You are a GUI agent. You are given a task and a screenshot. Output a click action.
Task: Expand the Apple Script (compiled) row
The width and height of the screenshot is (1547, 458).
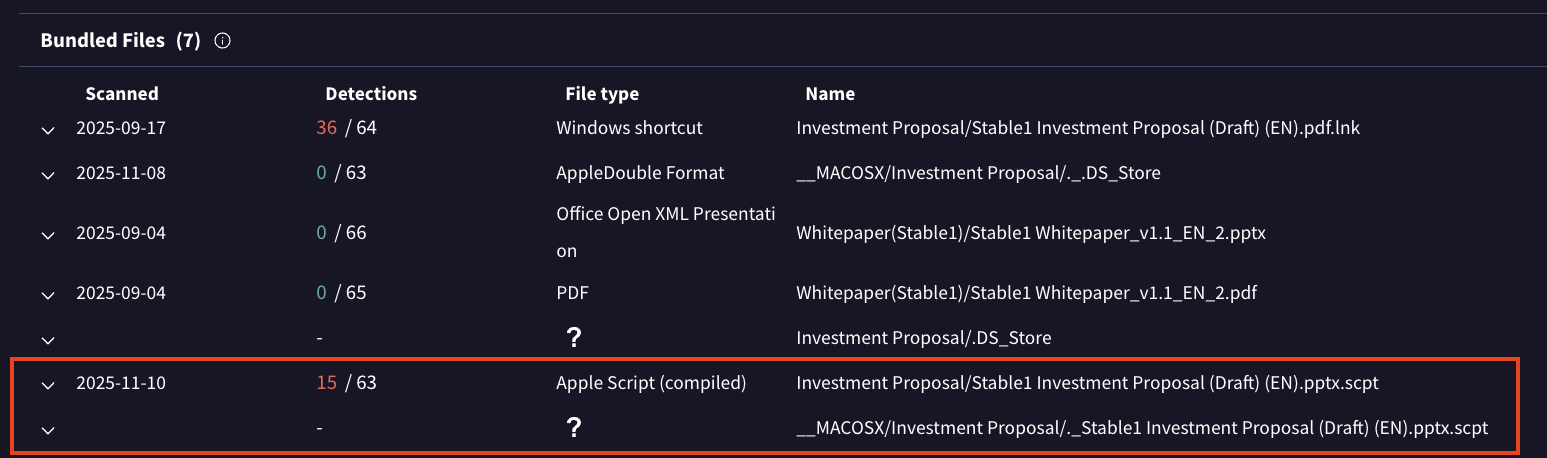47,384
